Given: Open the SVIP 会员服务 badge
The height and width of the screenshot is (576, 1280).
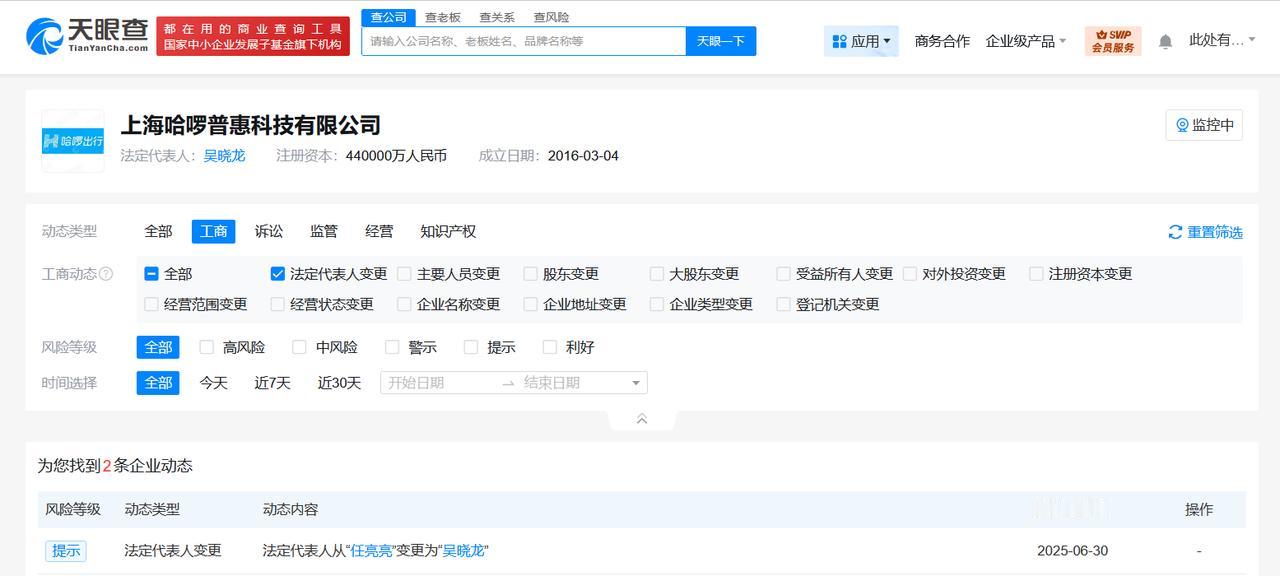Looking at the screenshot, I should 1113,41.
